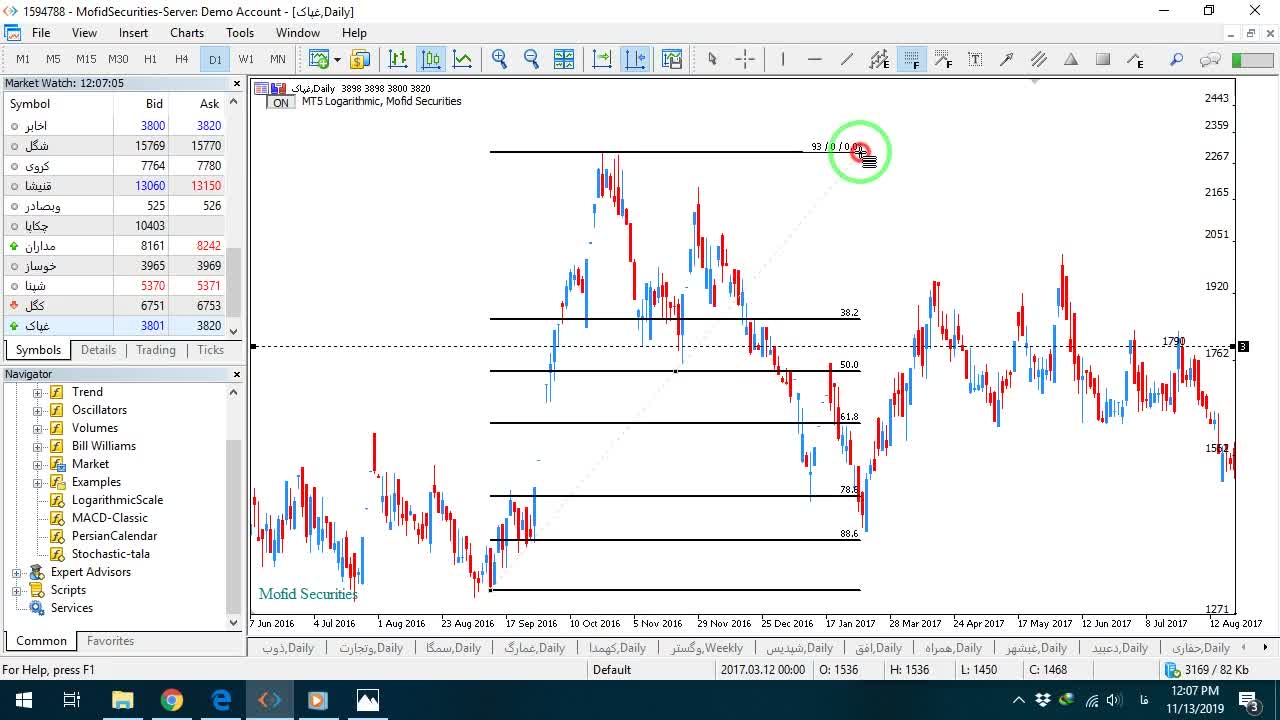The image size is (1280, 720).
Task: Select LogarithmicScale indicator
Action: [x=117, y=500]
